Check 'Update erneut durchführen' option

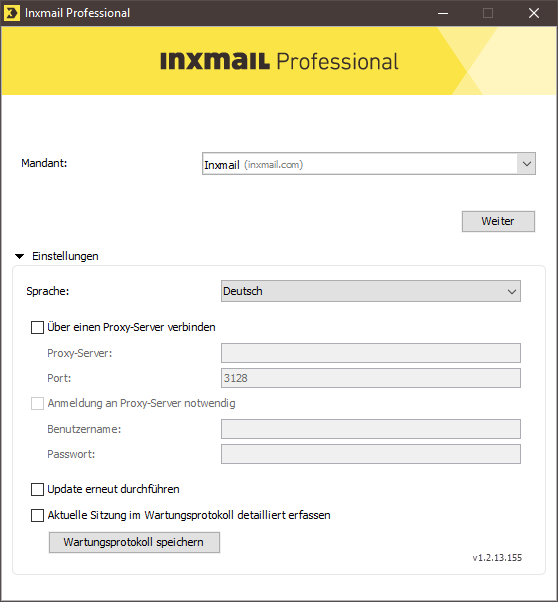37,490
